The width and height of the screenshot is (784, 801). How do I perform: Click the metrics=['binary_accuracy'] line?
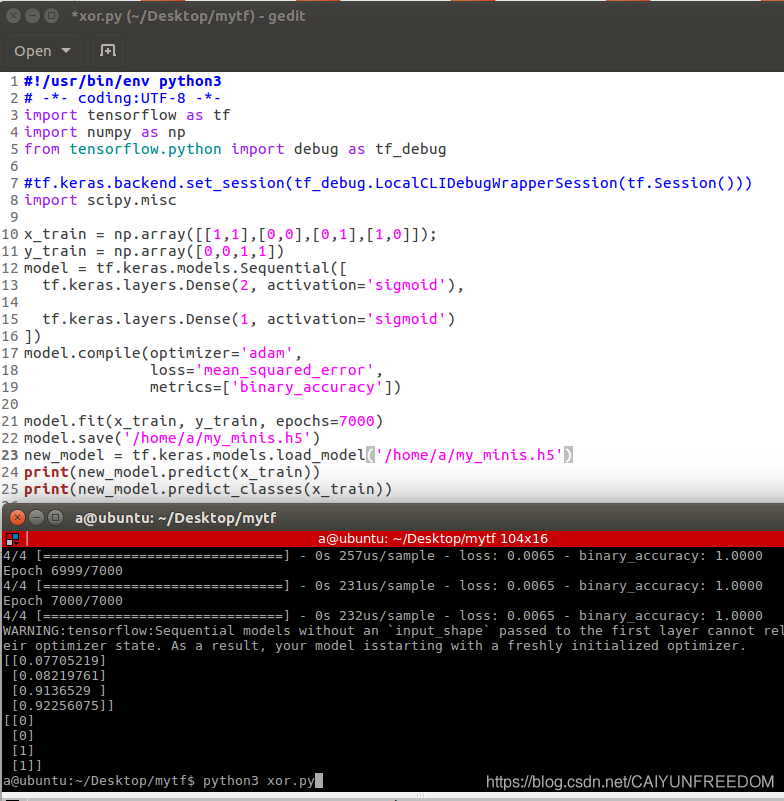[275, 387]
